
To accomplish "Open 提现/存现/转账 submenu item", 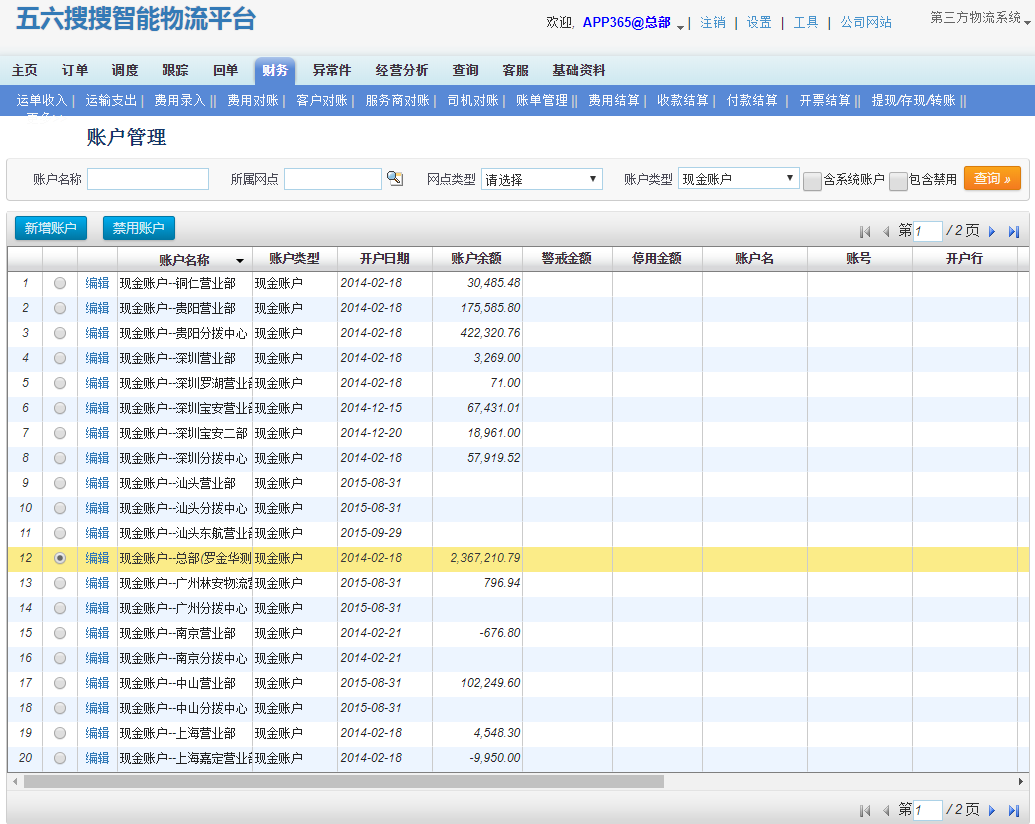I will tap(914, 100).
